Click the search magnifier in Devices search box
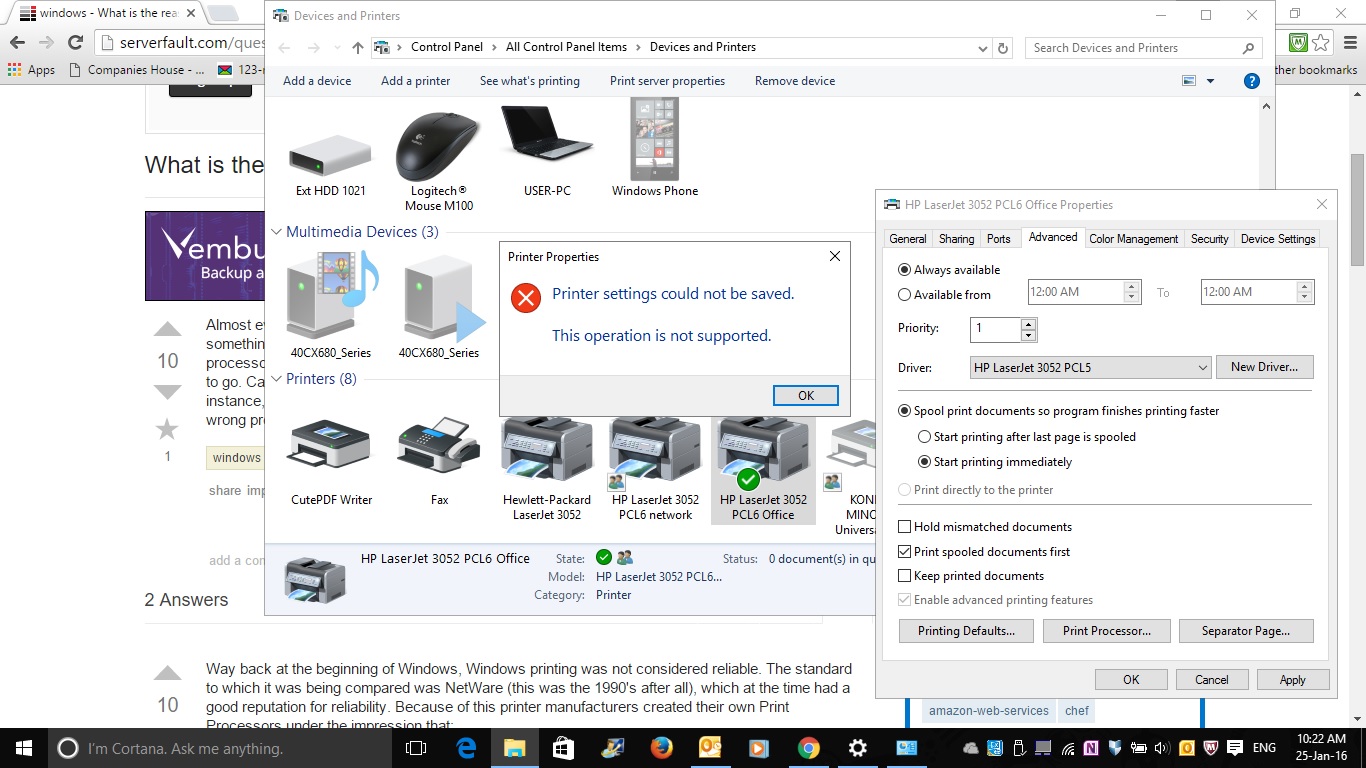The image size is (1366, 768). tap(1248, 48)
